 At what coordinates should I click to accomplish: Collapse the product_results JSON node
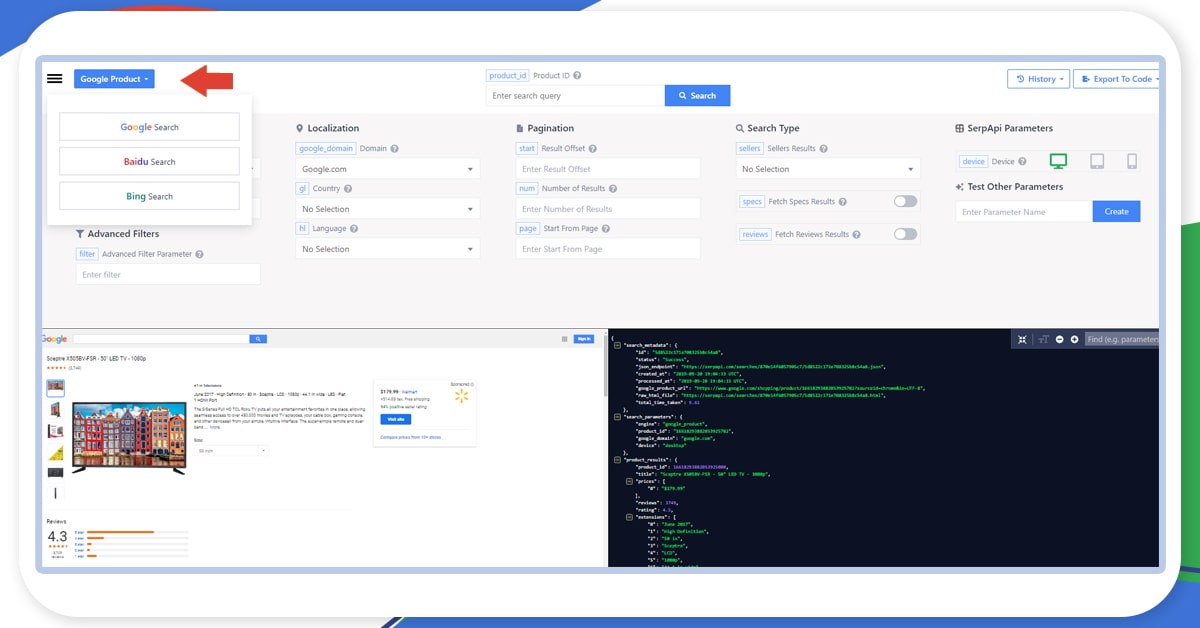point(617,460)
